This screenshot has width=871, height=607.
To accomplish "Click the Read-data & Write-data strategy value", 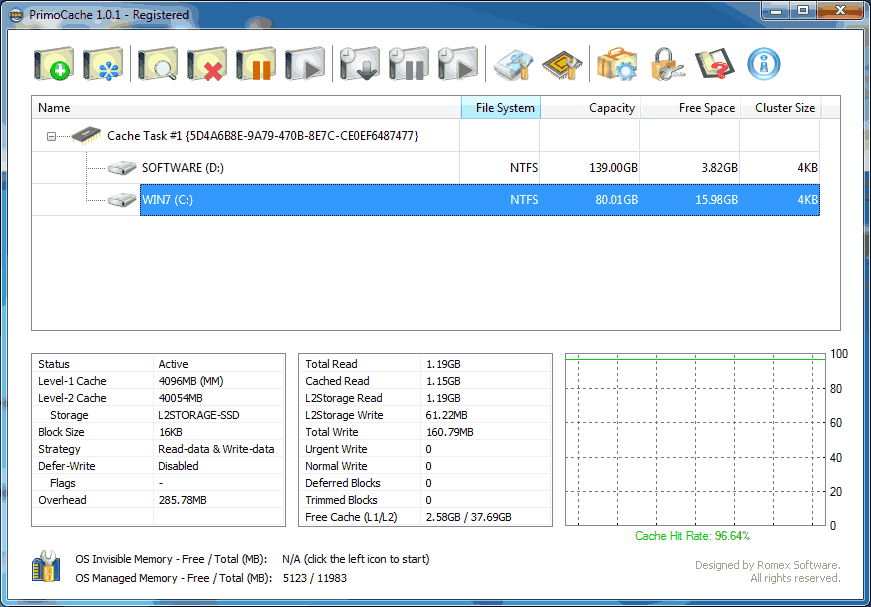I will coord(216,449).
